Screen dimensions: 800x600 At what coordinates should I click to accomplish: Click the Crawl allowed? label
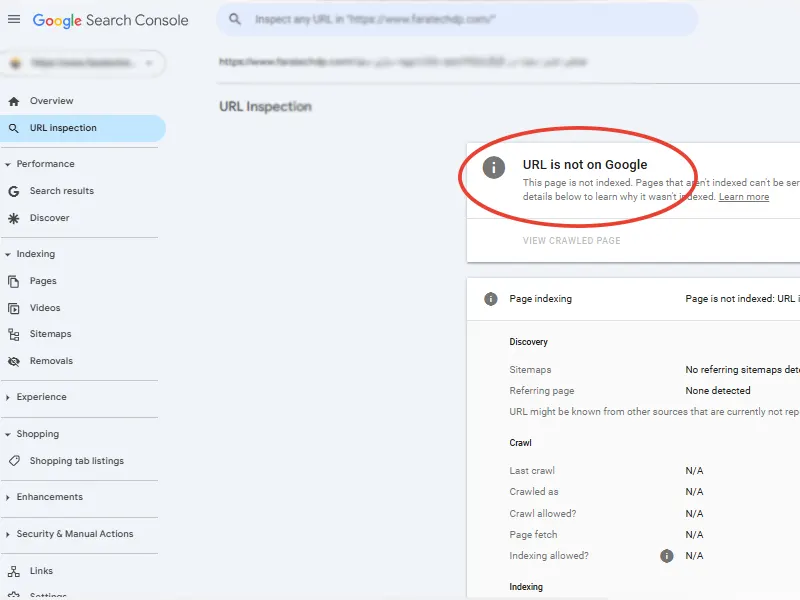pyautogui.click(x=543, y=514)
